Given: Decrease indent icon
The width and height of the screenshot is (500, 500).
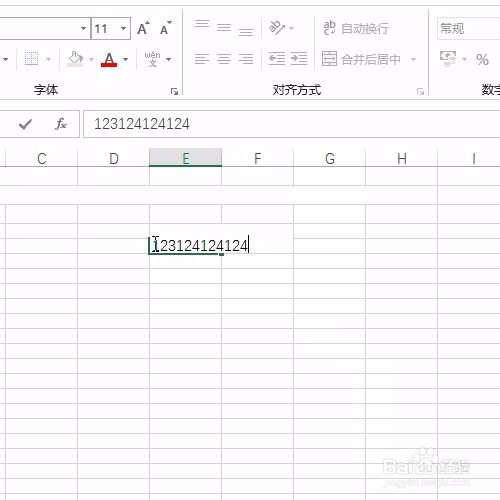Looking at the screenshot, I should pos(277,59).
